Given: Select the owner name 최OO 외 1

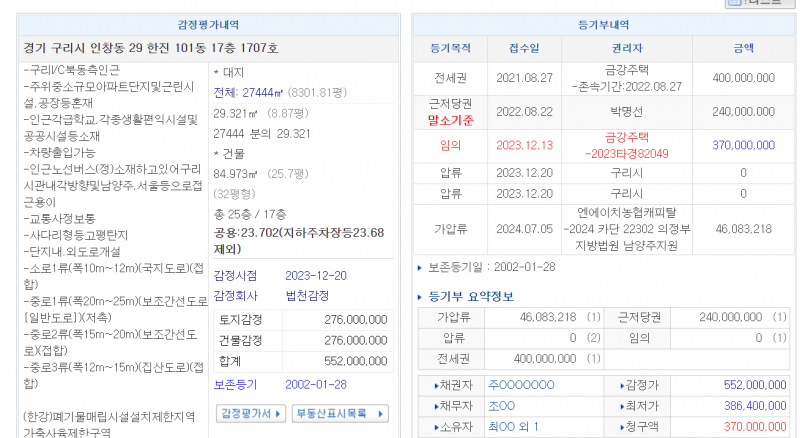Looking at the screenshot, I should point(513,427).
